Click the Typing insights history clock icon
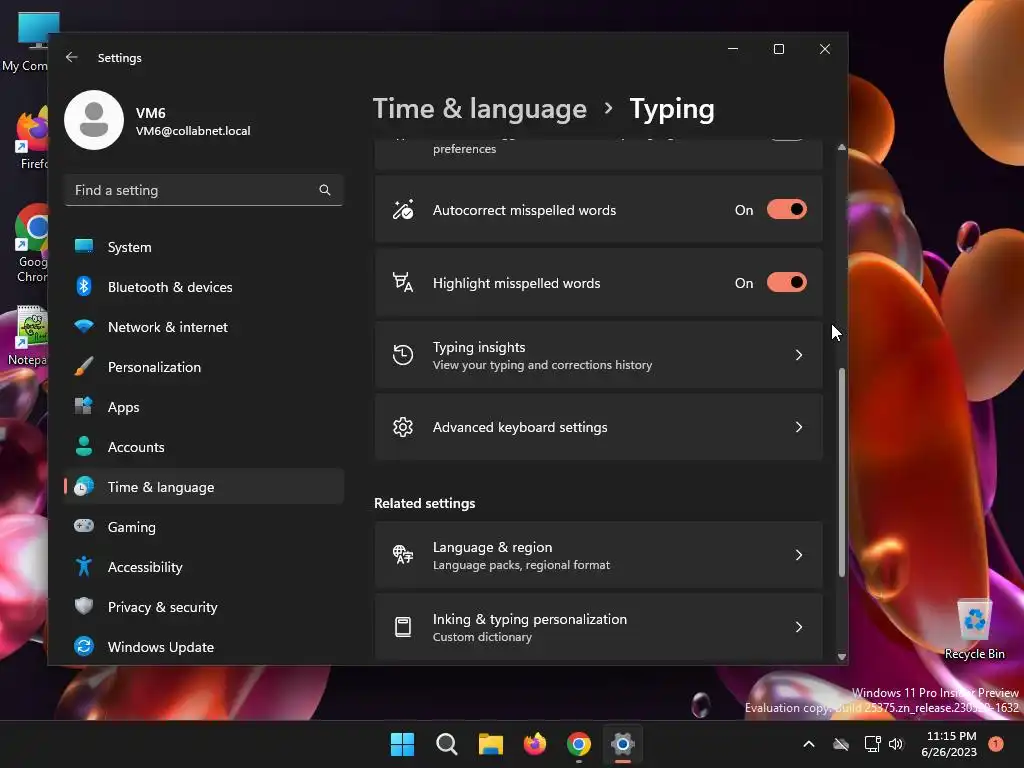 click(x=403, y=355)
